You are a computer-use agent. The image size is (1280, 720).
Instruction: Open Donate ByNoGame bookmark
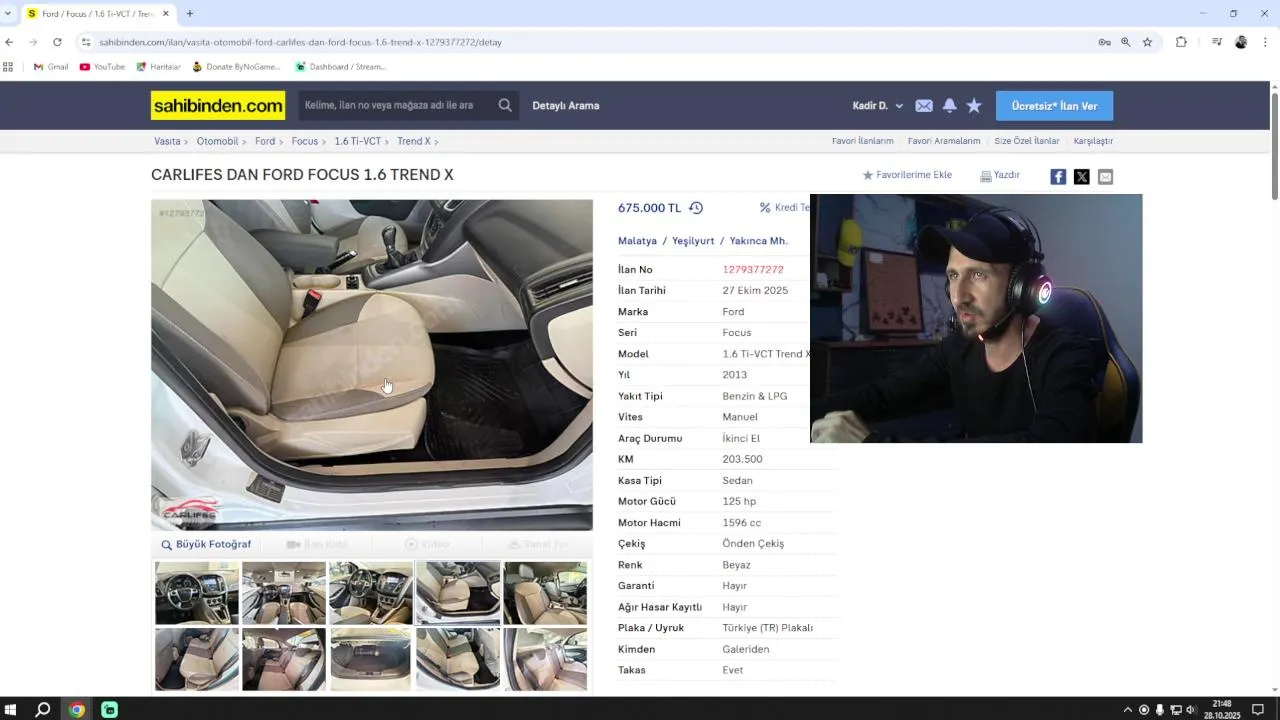click(x=236, y=67)
